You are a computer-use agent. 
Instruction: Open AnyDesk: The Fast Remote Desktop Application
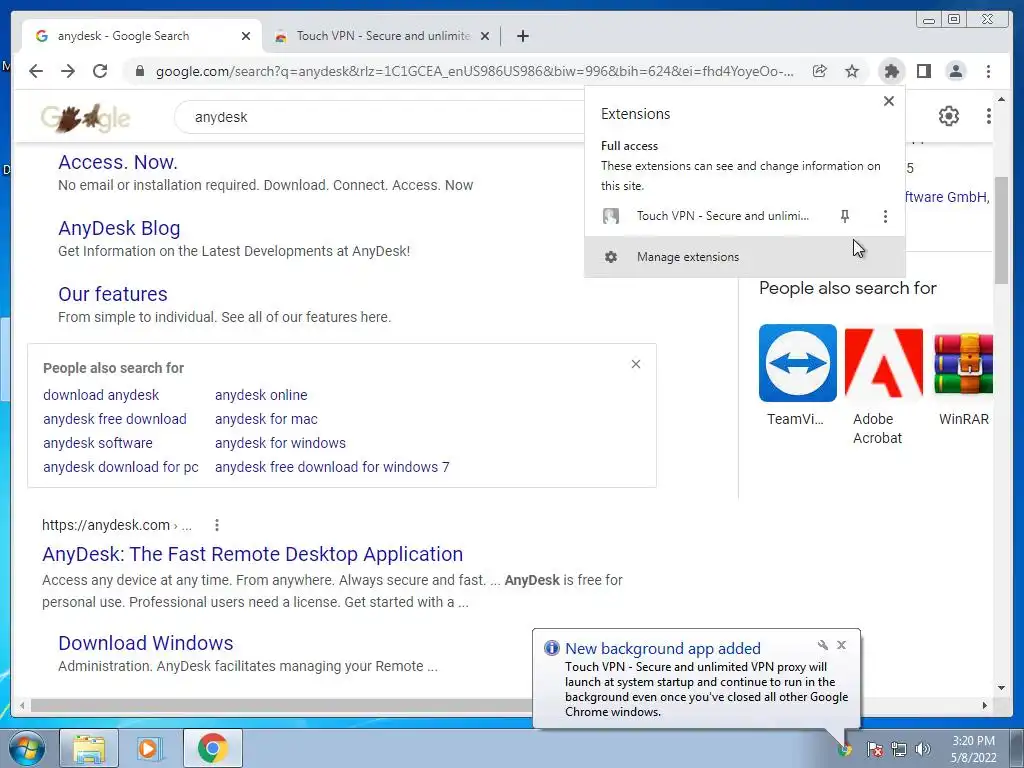click(x=253, y=554)
